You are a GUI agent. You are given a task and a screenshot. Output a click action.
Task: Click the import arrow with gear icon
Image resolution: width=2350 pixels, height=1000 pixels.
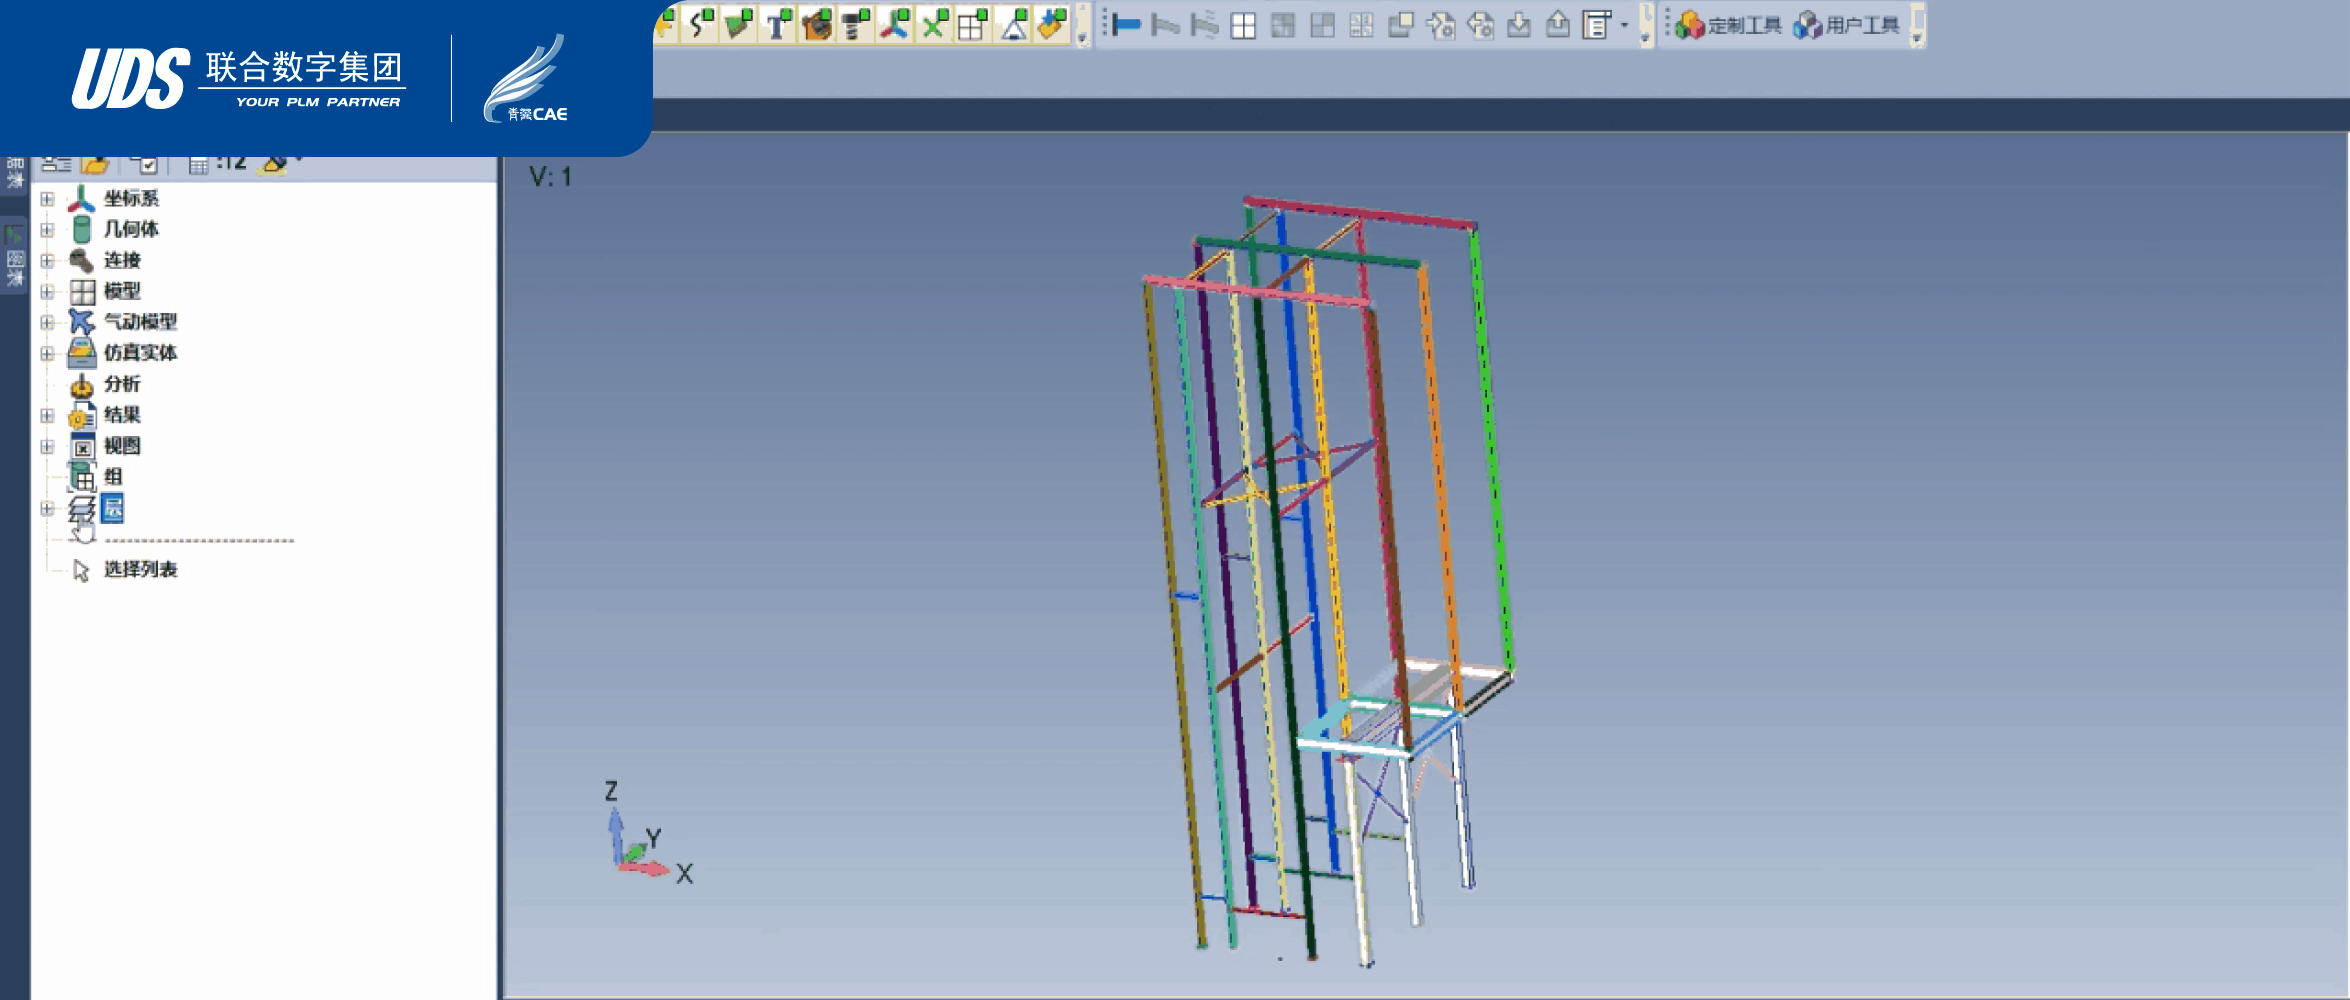[1441, 26]
